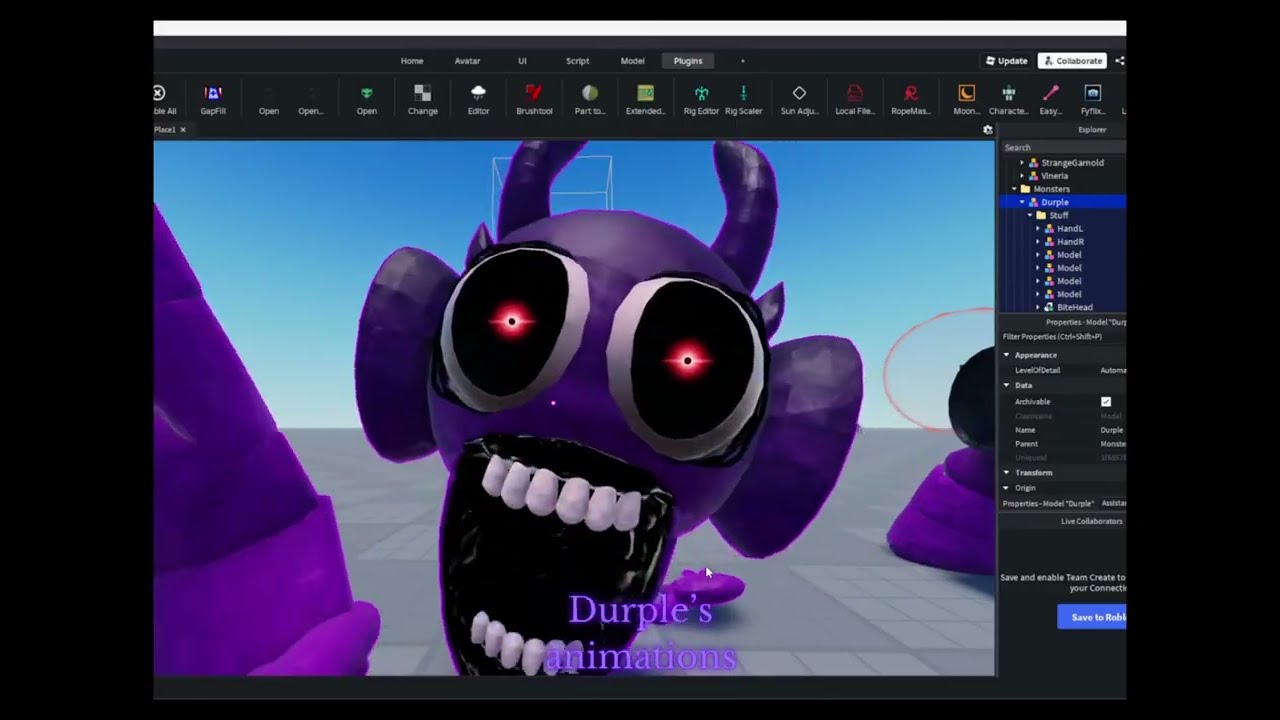Collapse the Data properties section
1280x720 pixels.
click(x=1007, y=385)
